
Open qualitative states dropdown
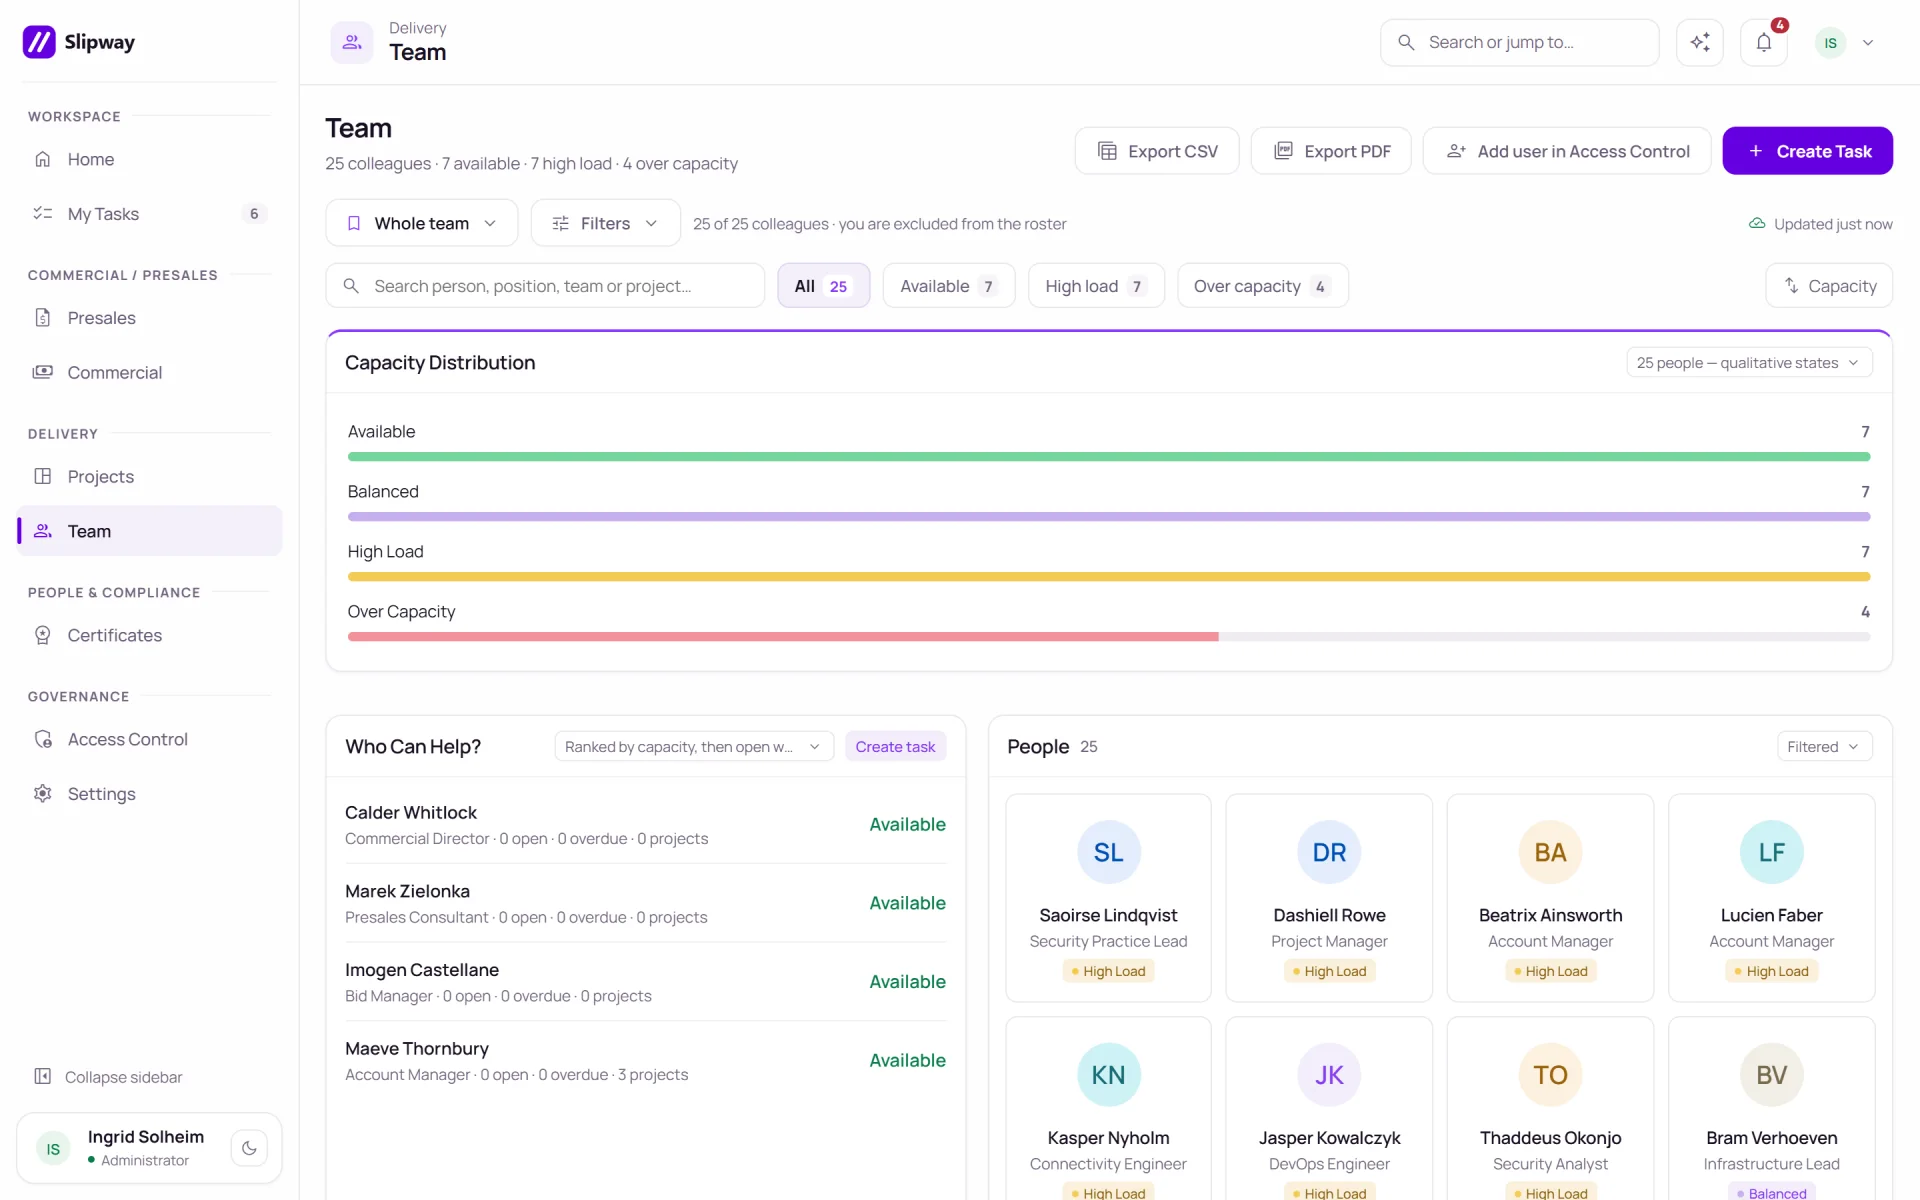1749,363
